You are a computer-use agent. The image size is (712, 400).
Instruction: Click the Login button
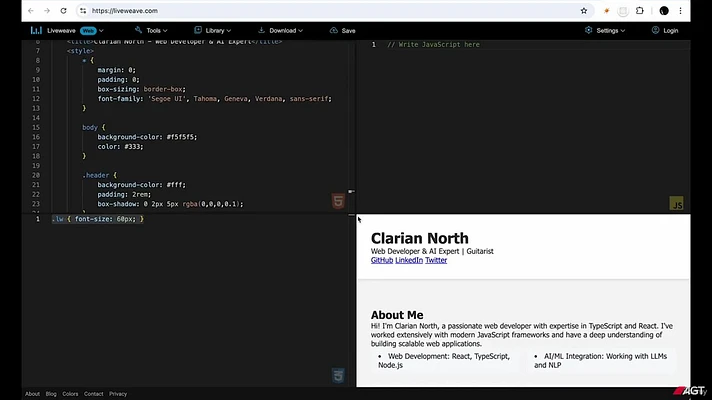[x=665, y=30]
